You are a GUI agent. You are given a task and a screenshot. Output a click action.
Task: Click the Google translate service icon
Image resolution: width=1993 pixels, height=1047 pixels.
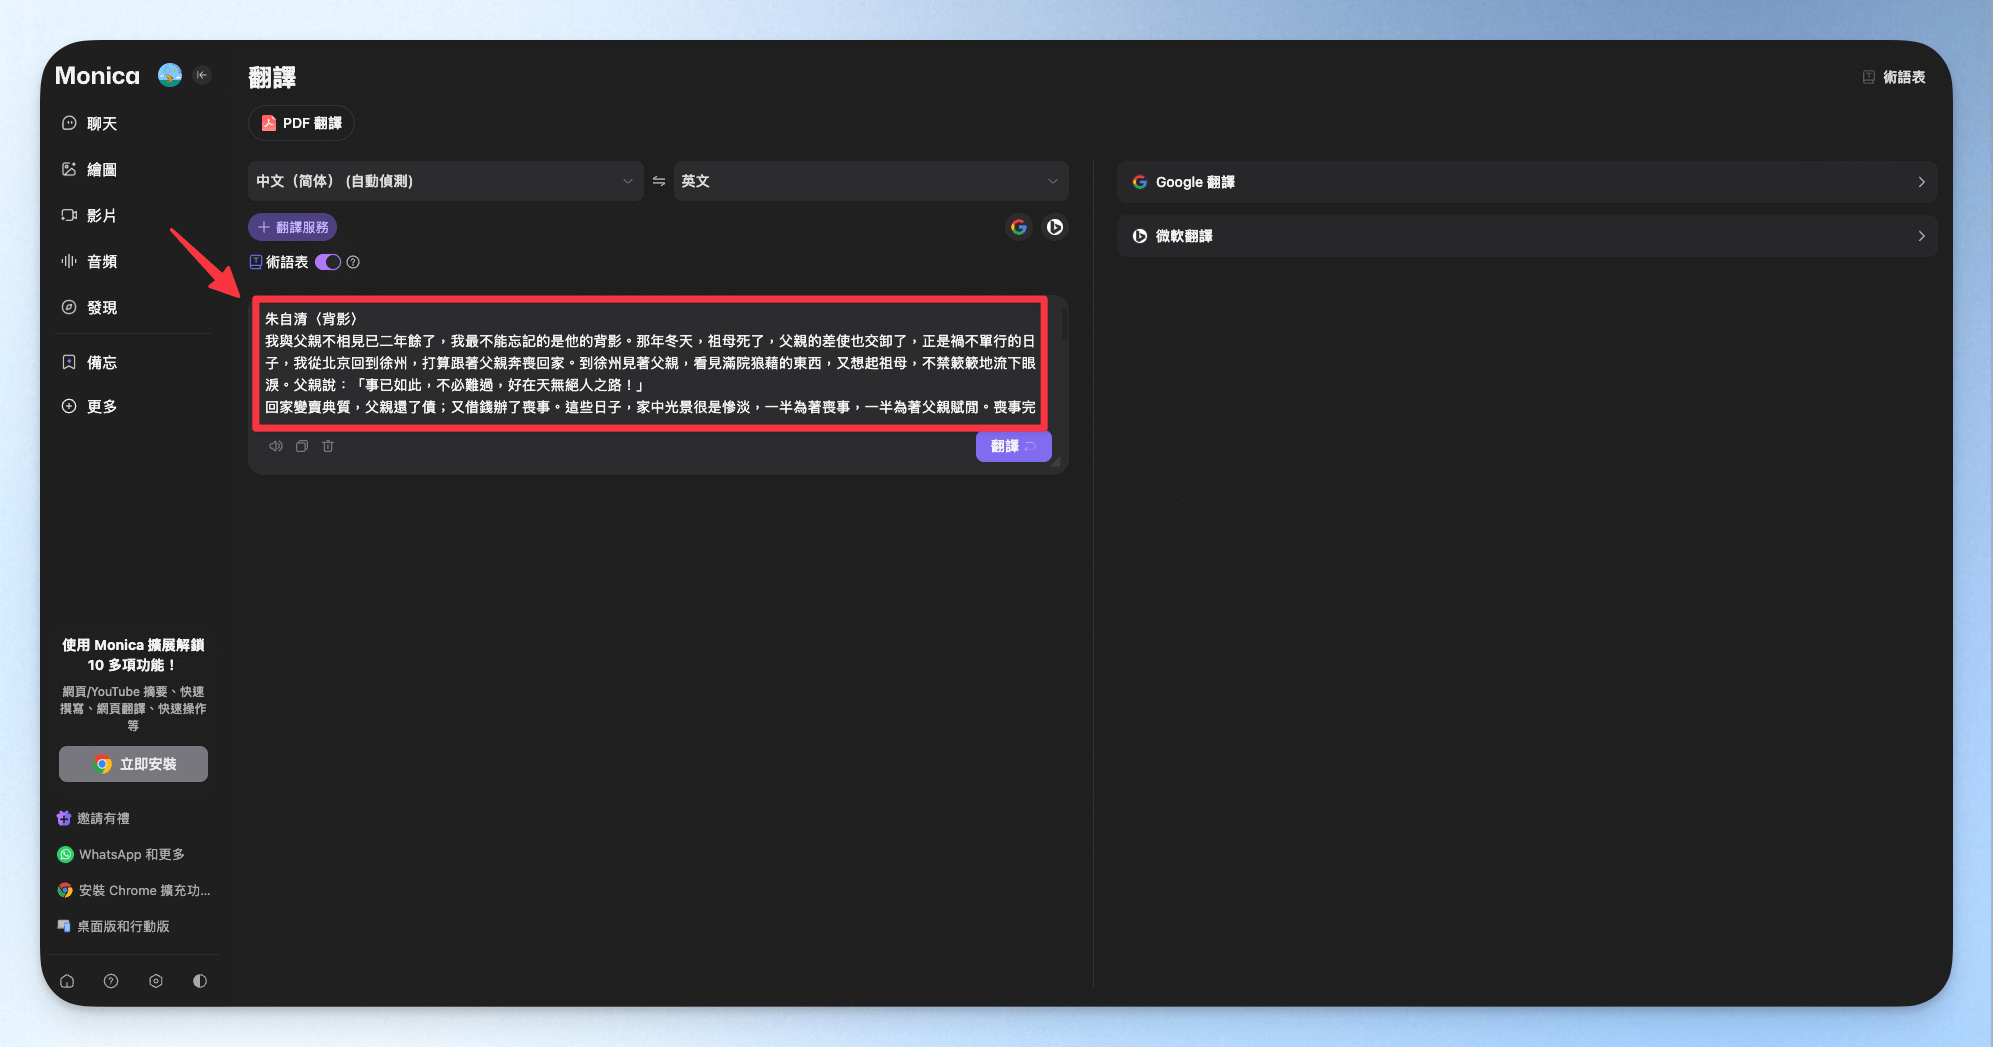[x=1018, y=227]
